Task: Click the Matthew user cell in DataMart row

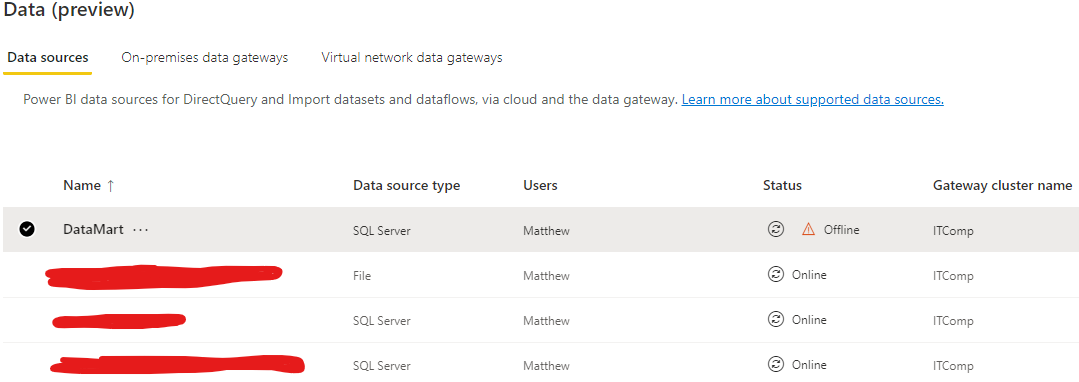Action: pos(546,231)
